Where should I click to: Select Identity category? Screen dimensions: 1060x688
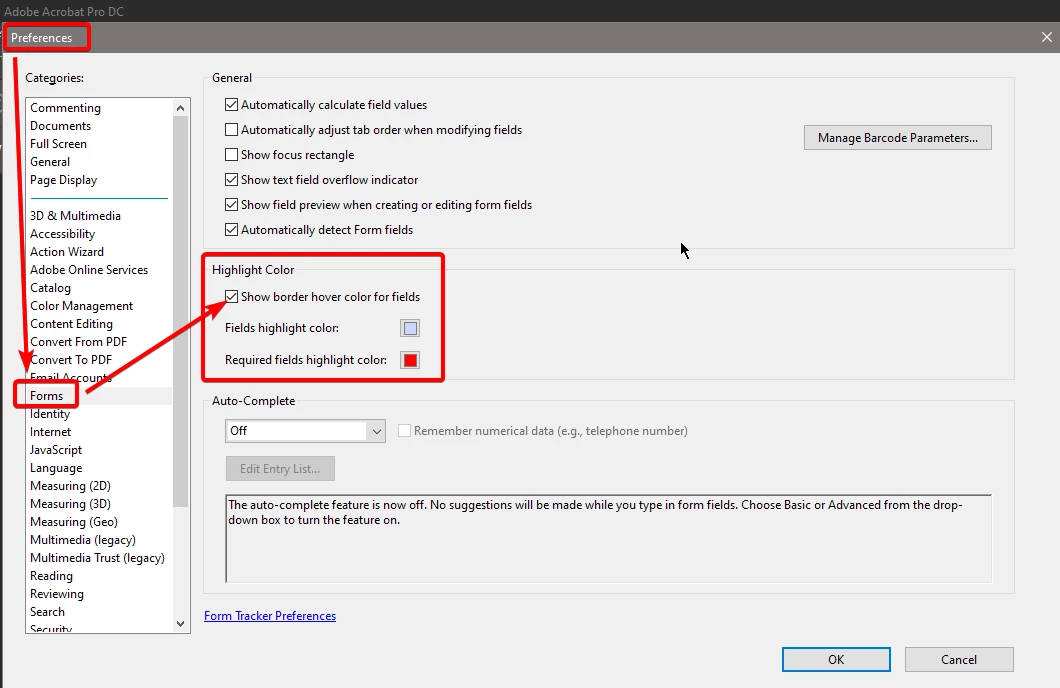[50, 414]
